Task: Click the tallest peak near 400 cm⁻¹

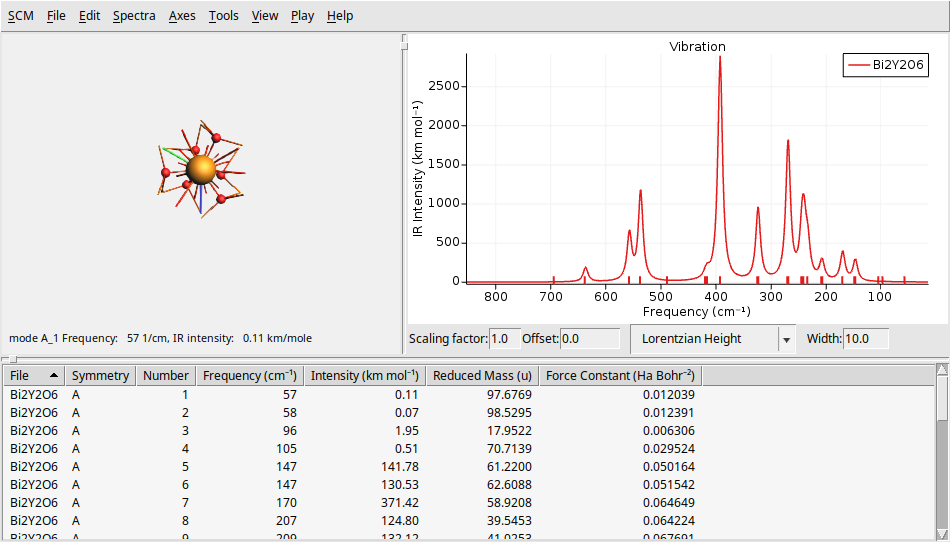Action: point(720,60)
